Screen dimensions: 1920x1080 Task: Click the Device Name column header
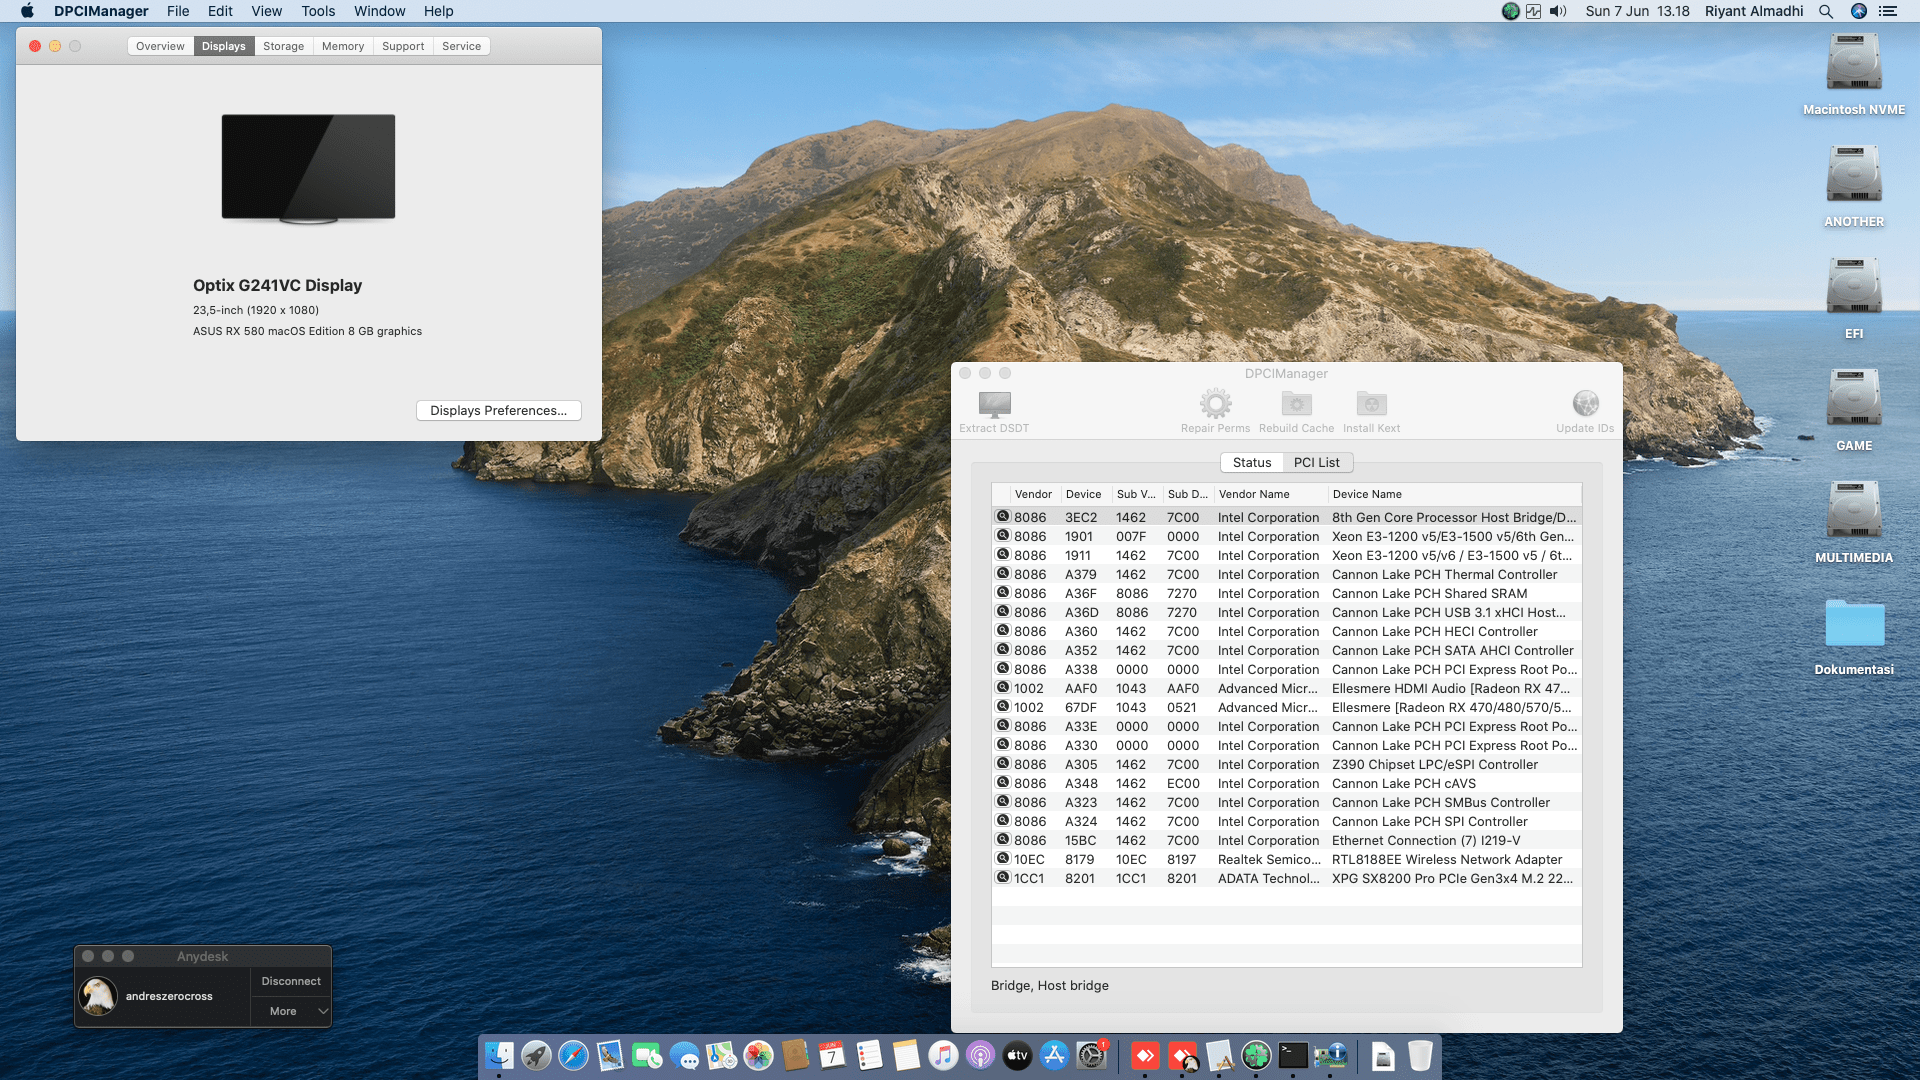tap(1455, 494)
